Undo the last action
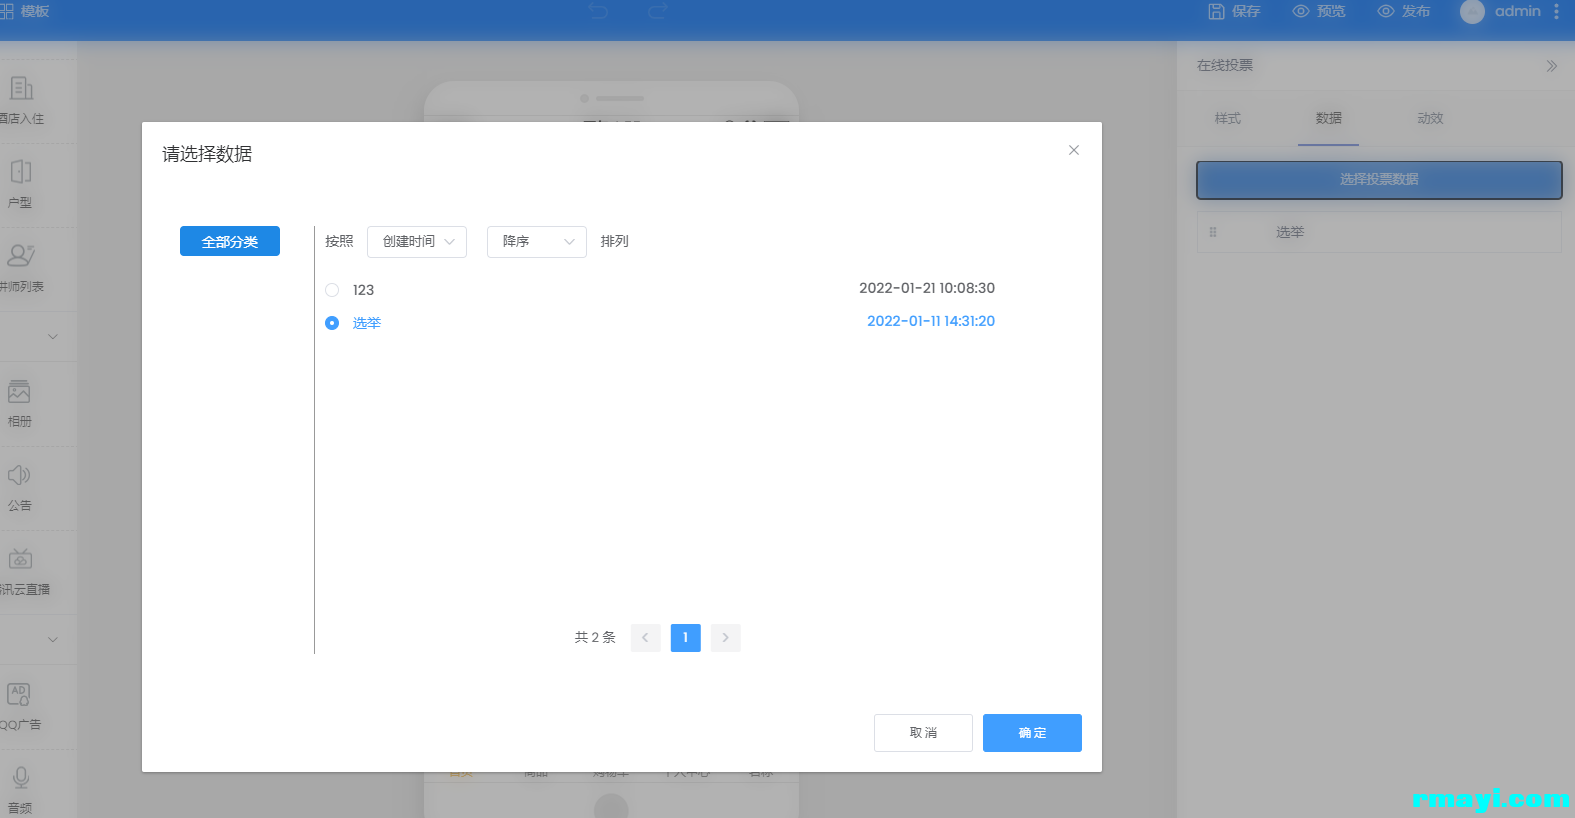Viewport: 1575px width, 818px height. click(598, 11)
